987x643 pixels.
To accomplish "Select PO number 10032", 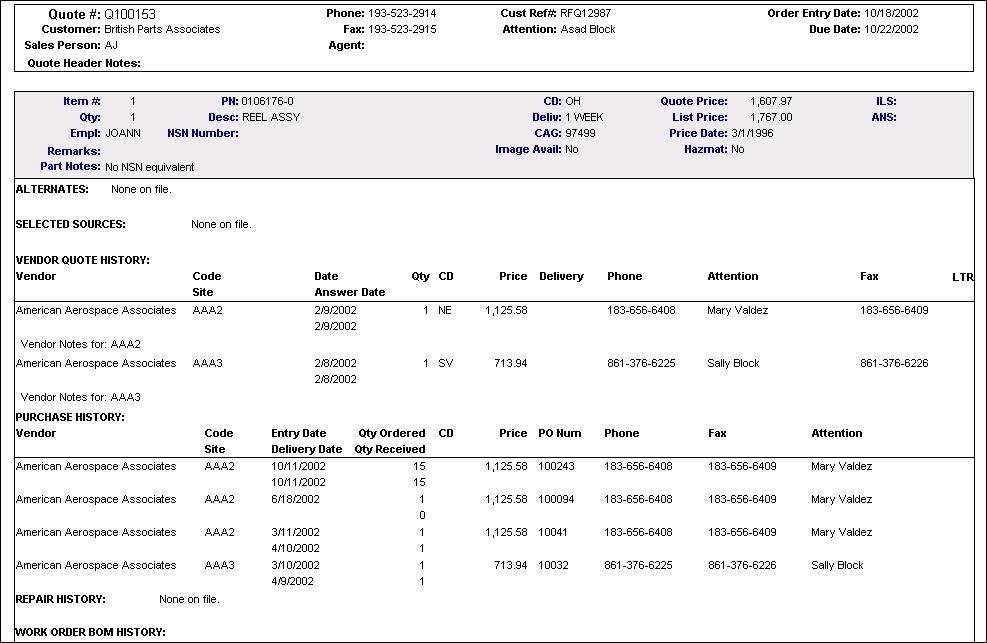I will (x=552, y=565).
